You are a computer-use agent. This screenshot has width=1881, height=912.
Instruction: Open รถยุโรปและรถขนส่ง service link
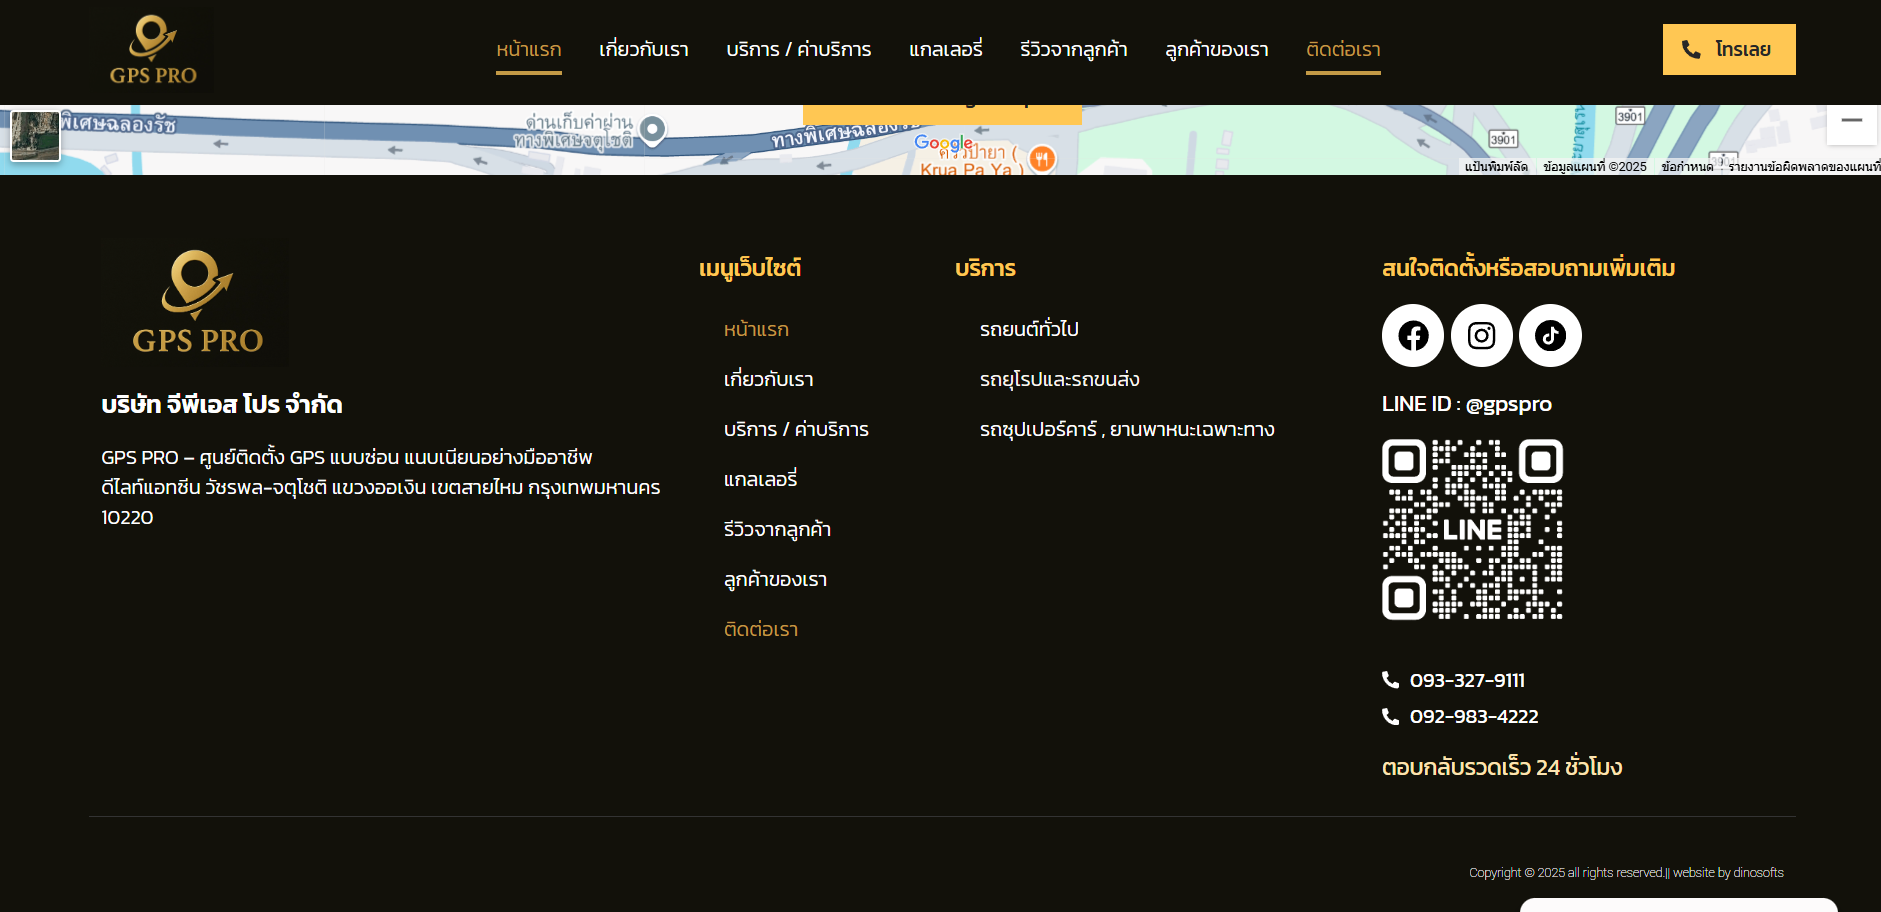1059,380
